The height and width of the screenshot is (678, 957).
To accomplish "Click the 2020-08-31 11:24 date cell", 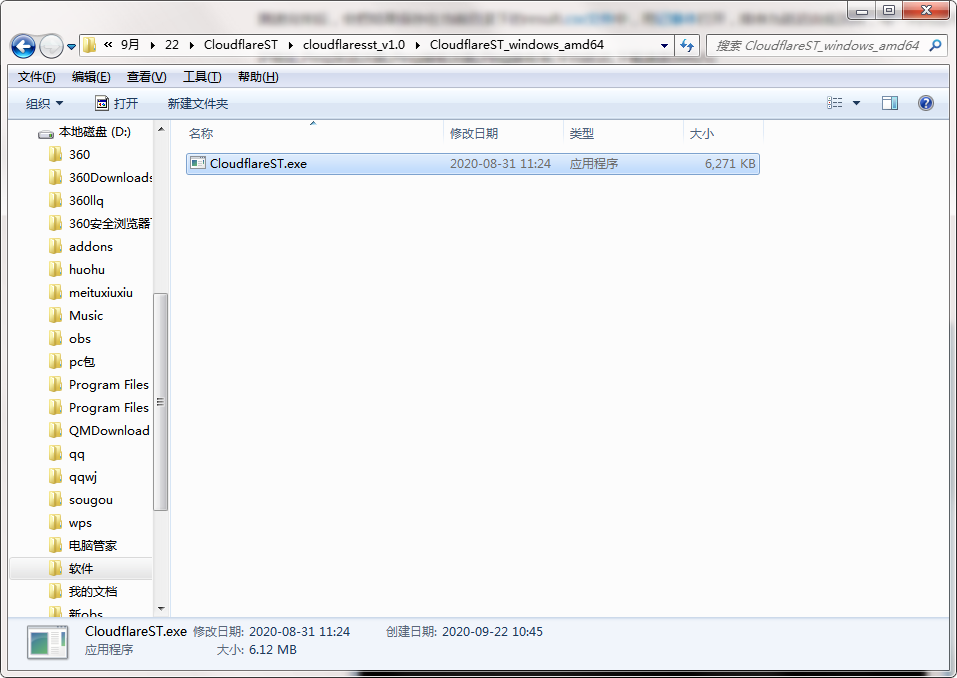I will point(500,164).
